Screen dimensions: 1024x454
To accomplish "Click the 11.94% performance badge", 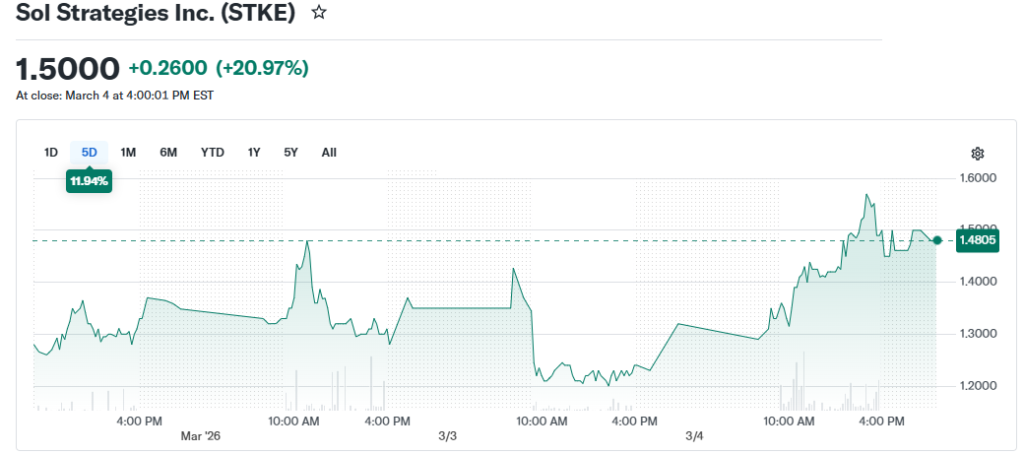I will pyautogui.click(x=89, y=181).
